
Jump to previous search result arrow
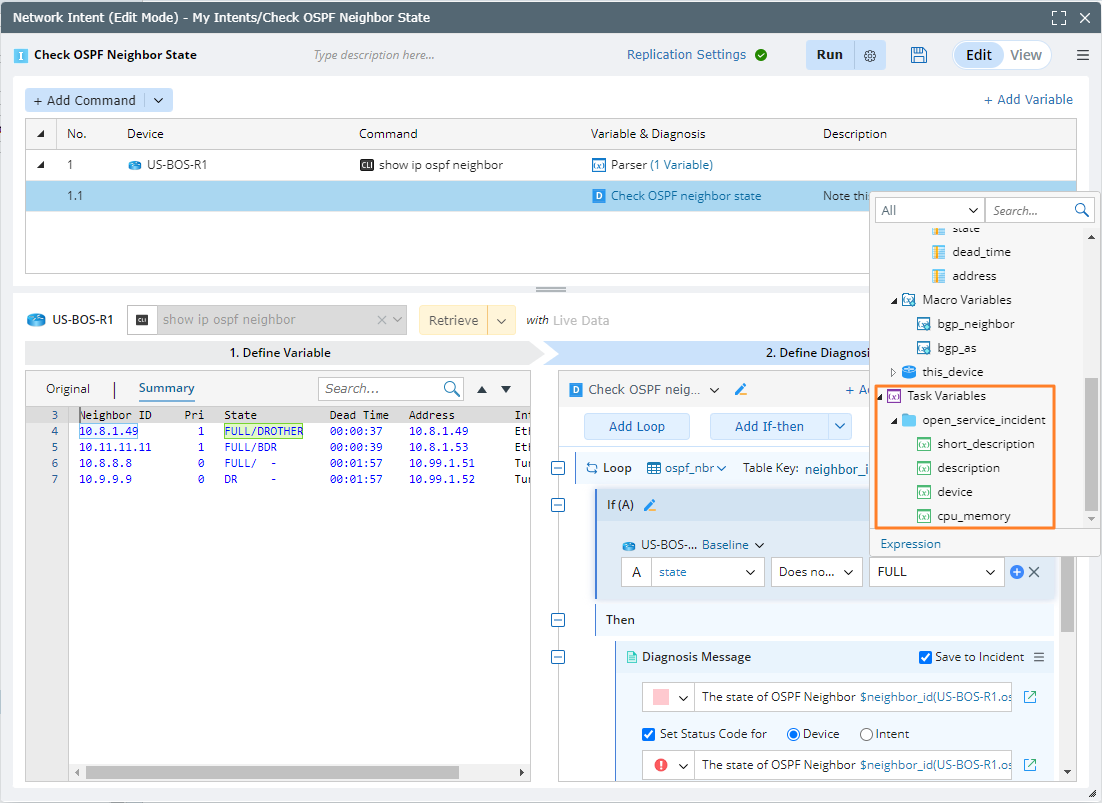482,389
